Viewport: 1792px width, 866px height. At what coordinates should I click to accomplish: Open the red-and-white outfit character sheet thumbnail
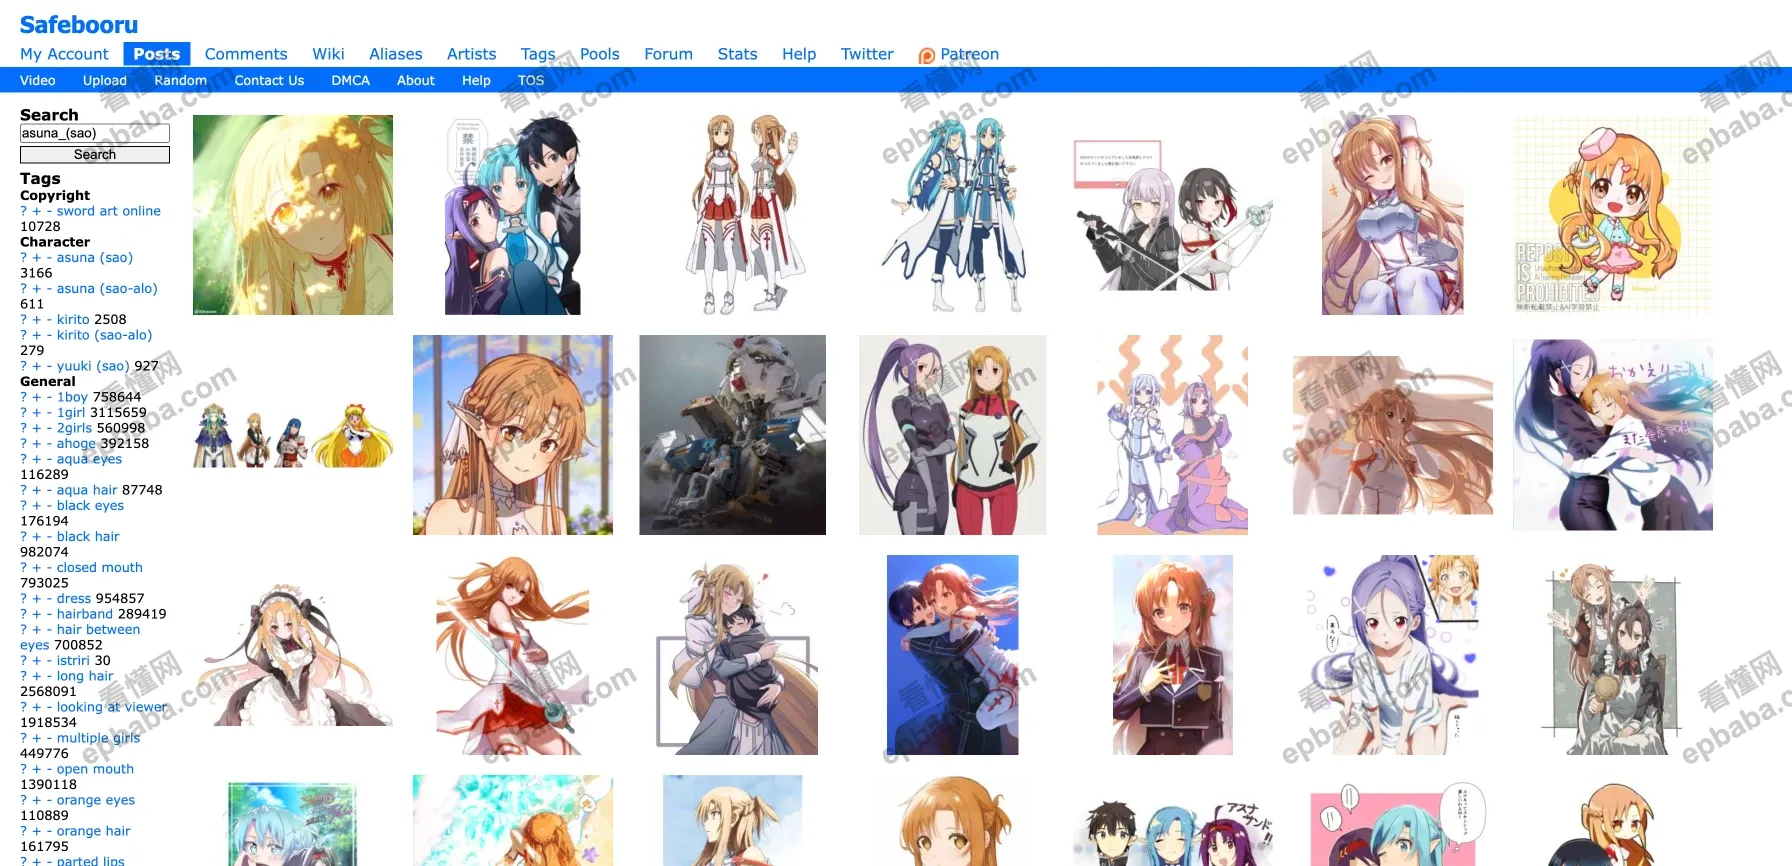pyautogui.click(x=745, y=215)
